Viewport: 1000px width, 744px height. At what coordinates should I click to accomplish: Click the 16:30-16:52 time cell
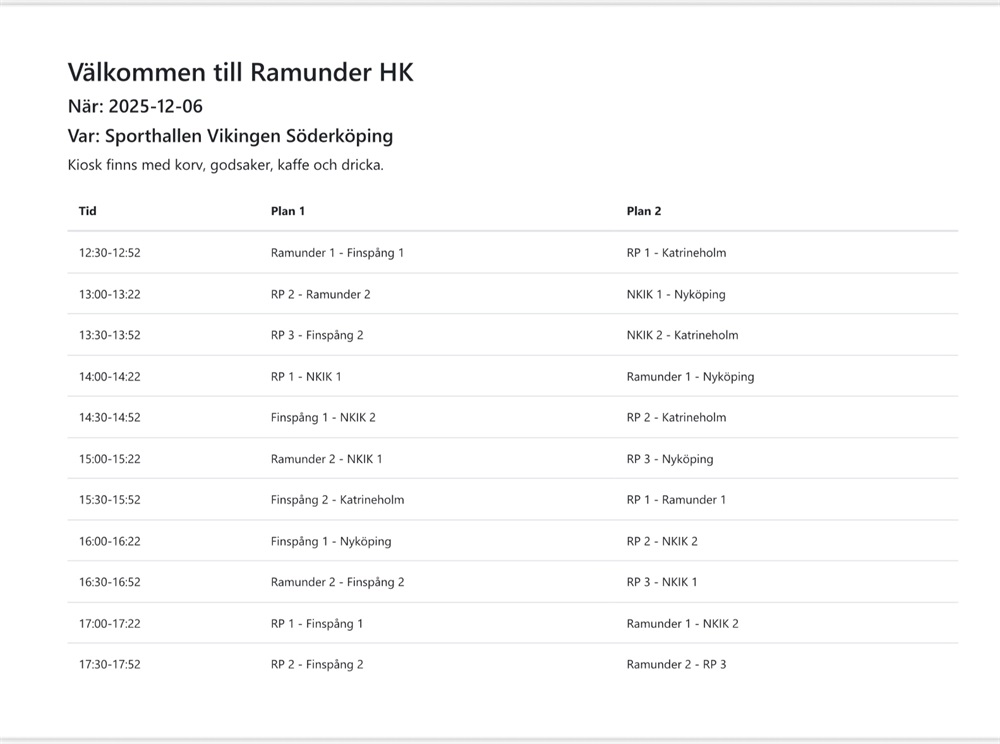tap(110, 582)
